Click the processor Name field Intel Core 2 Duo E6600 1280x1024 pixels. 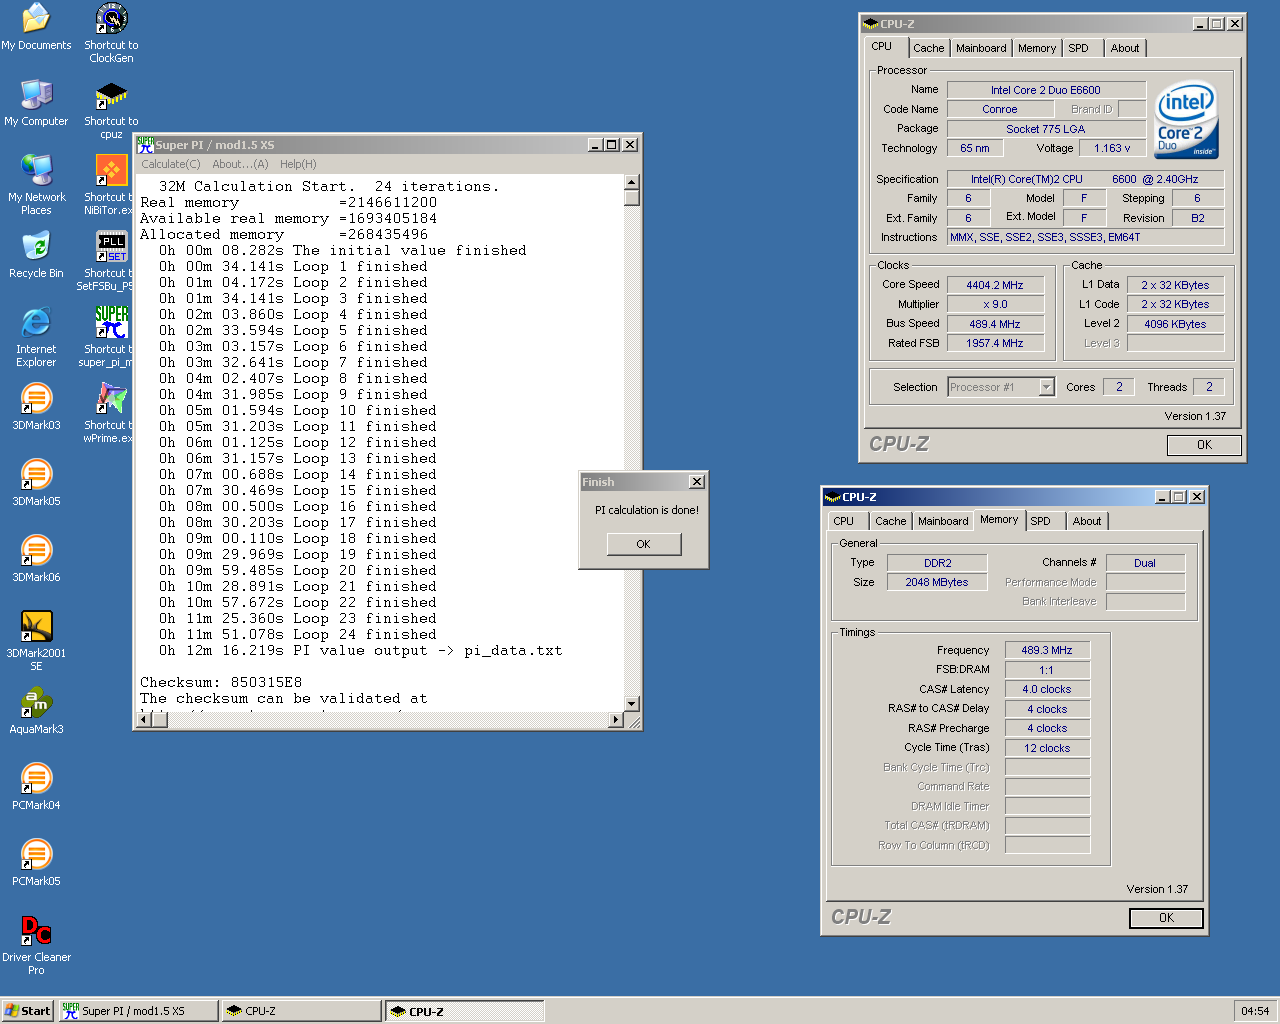1046,90
